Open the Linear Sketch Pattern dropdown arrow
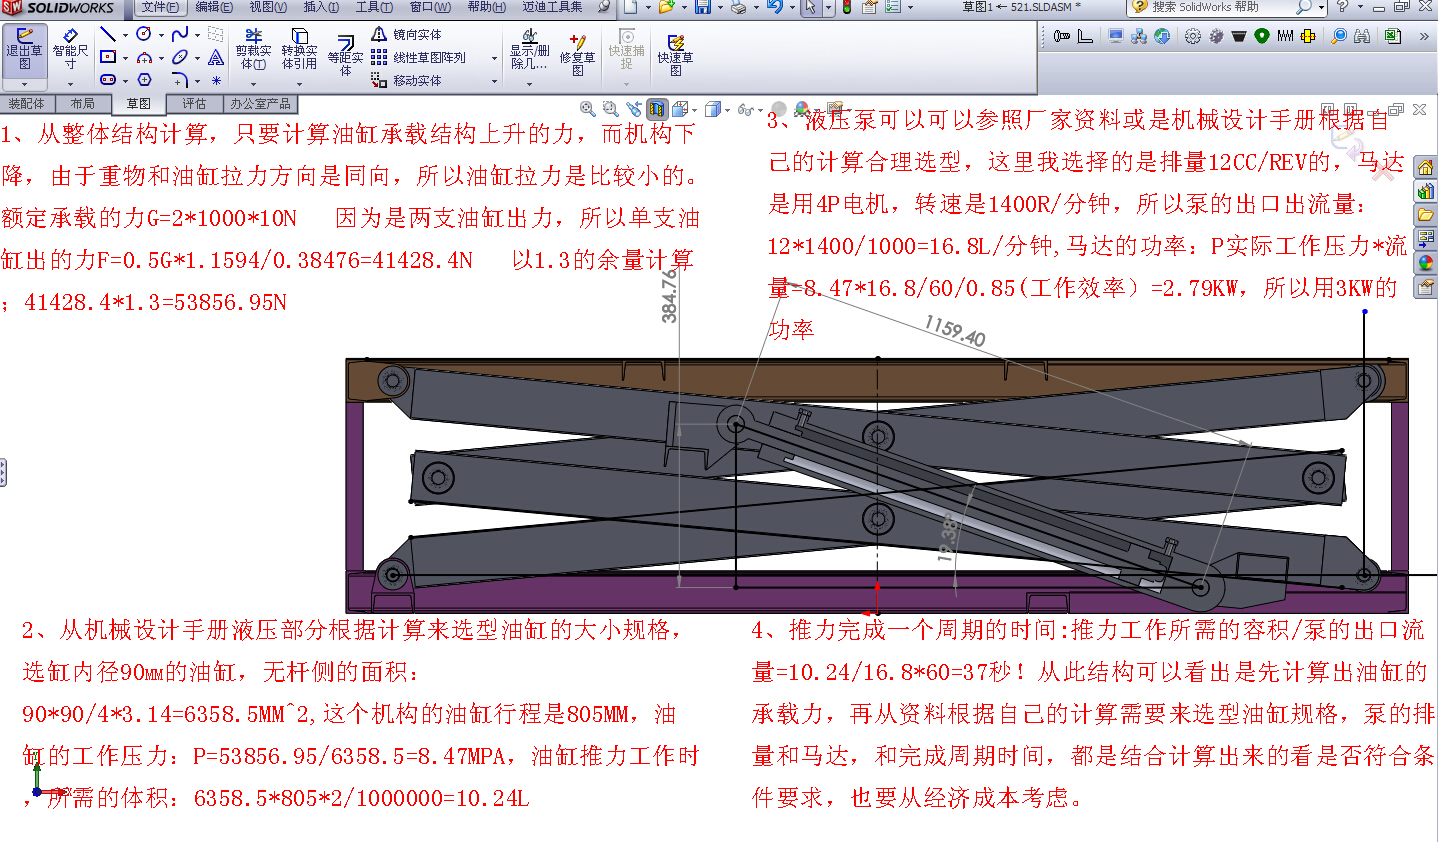The width and height of the screenshot is (1438, 842). [x=494, y=58]
